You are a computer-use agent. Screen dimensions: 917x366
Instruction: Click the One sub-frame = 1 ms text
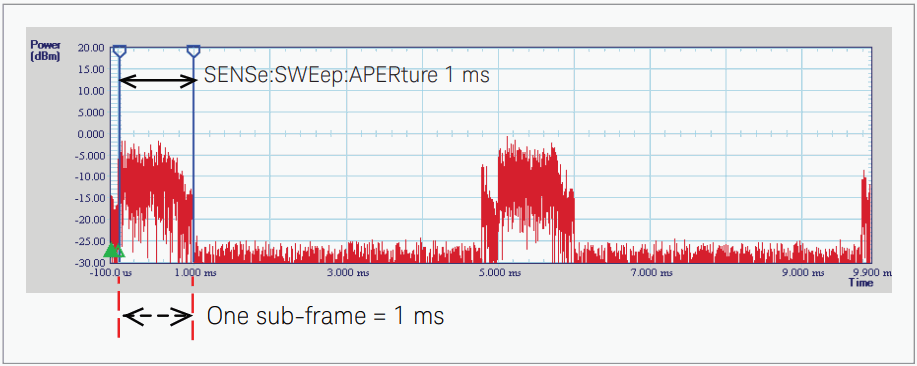[x=326, y=316]
